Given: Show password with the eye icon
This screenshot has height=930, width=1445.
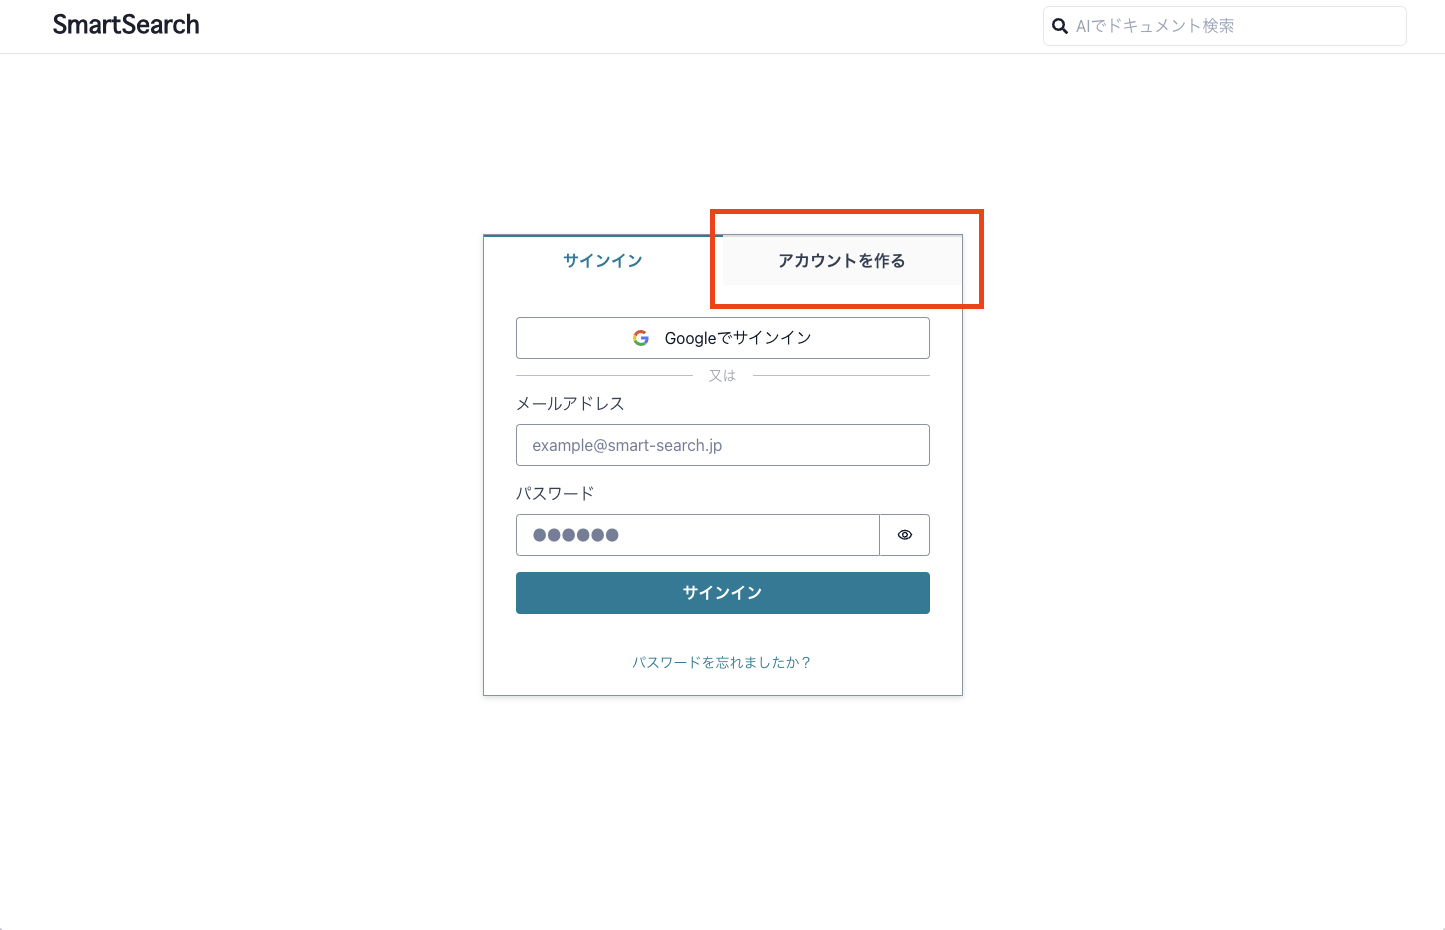Looking at the screenshot, I should 905,535.
